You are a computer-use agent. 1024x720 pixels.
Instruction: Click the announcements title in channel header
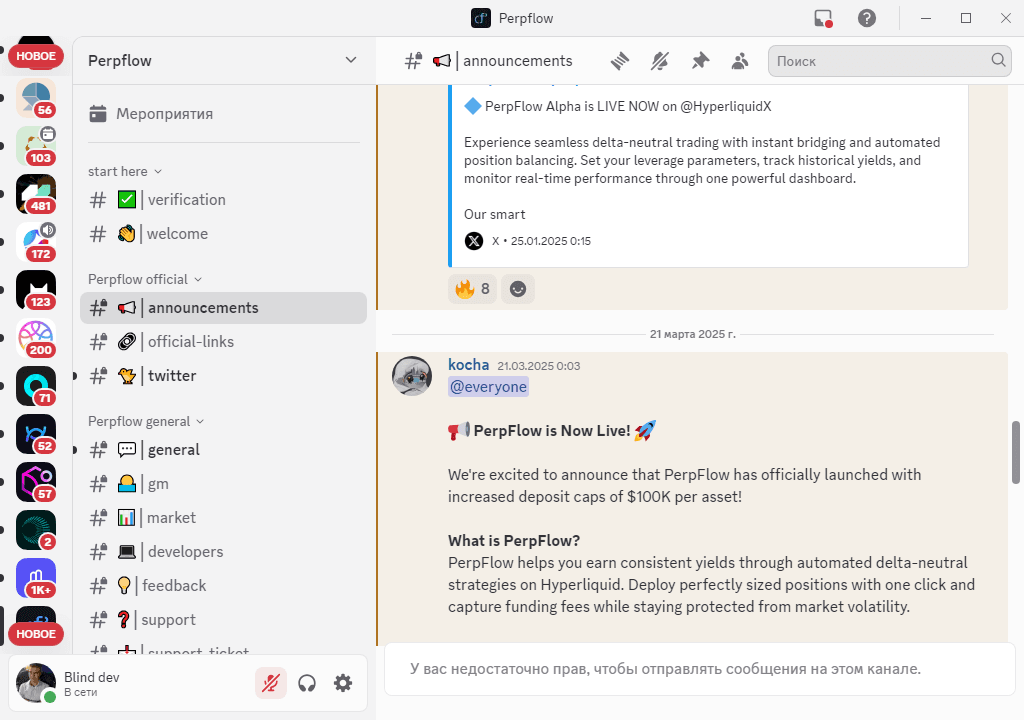coord(518,61)
